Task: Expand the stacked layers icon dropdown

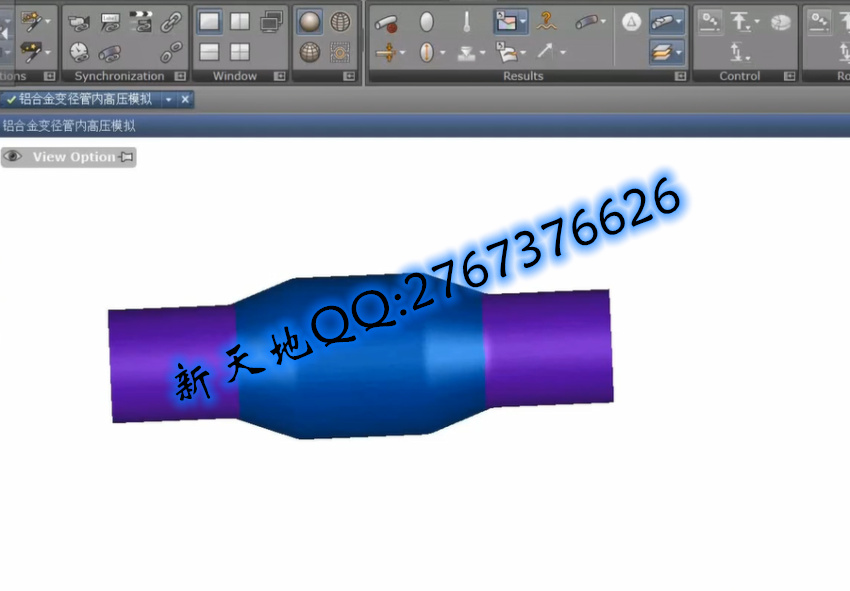Action: [680, 52]
